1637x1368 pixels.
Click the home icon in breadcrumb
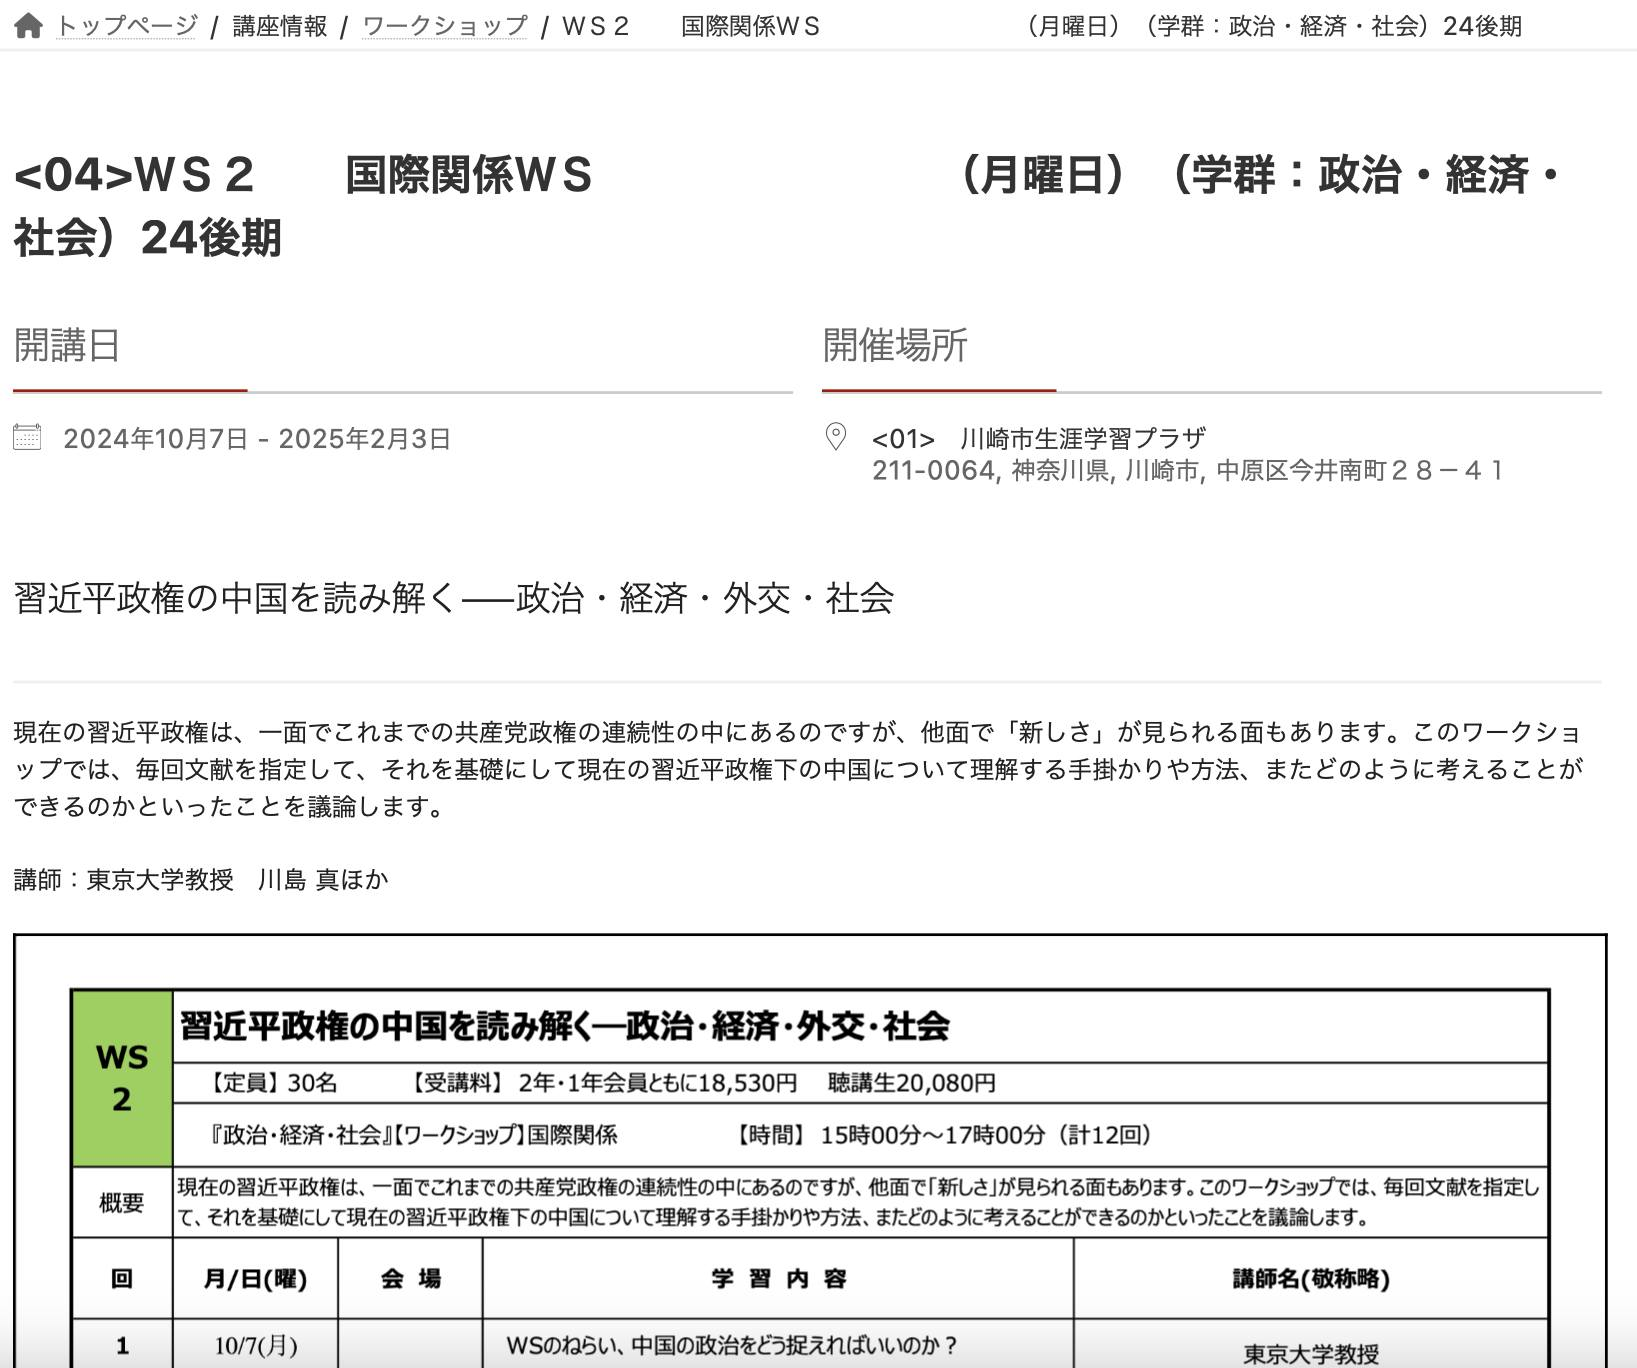click(x=28, y=25)
